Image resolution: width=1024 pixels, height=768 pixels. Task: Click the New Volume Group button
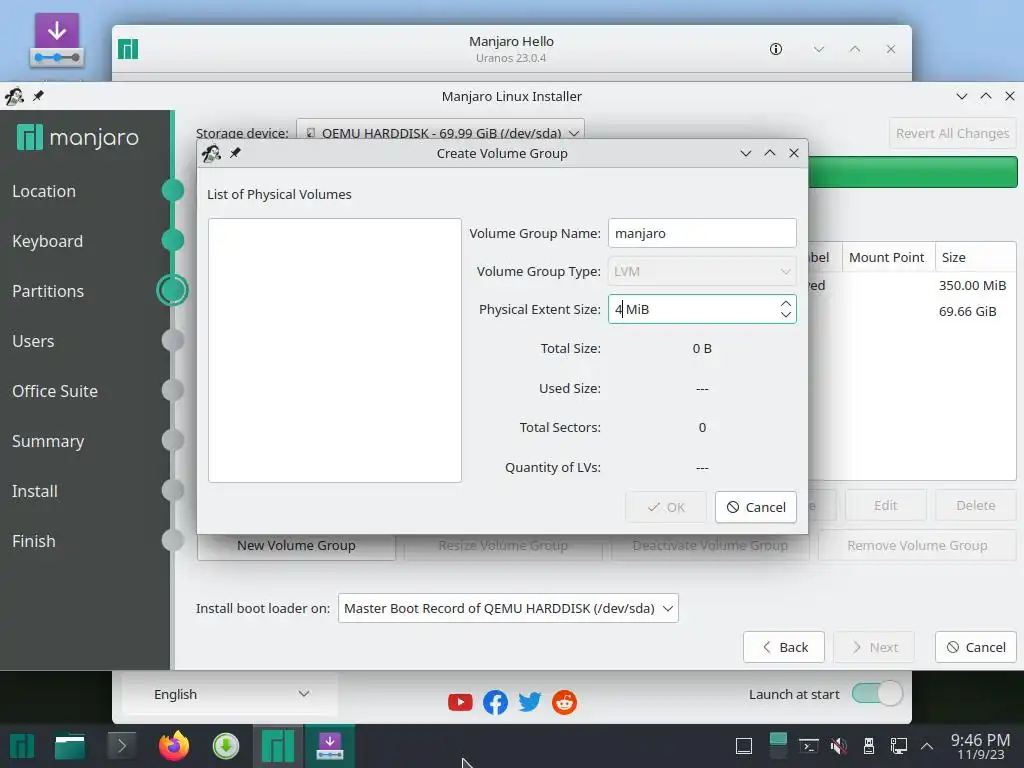pos(296,545)
